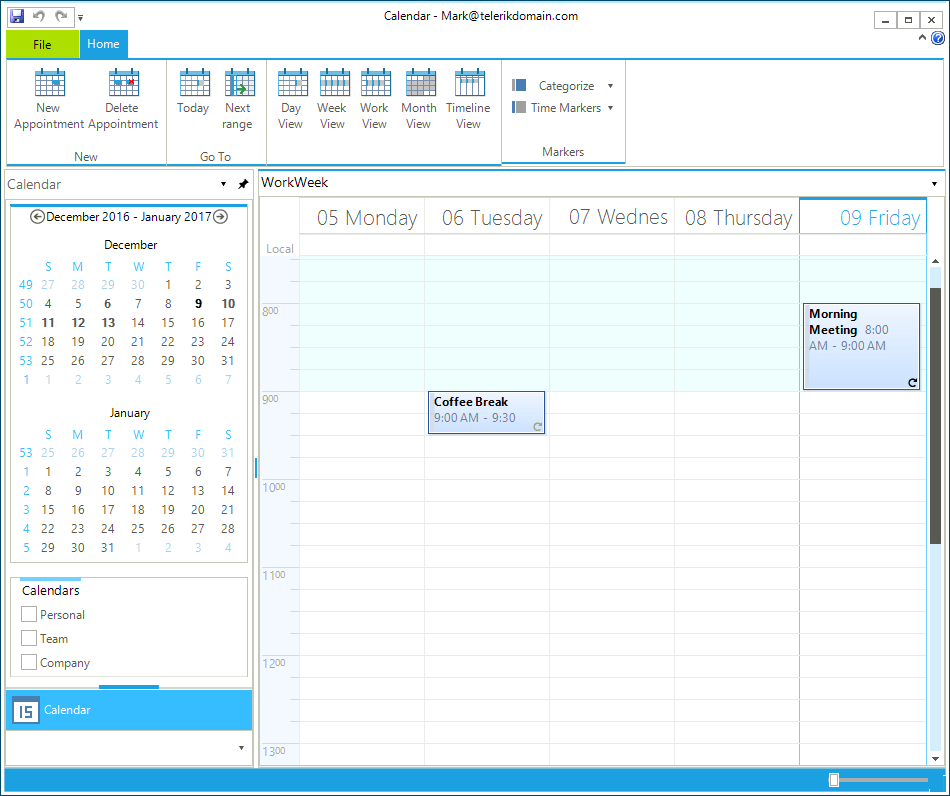Image resolution: width=950 pixels, height=796 pixels.
Task: Click the Local time zone label
Action: pyautogui.click(x=279, y=248)
